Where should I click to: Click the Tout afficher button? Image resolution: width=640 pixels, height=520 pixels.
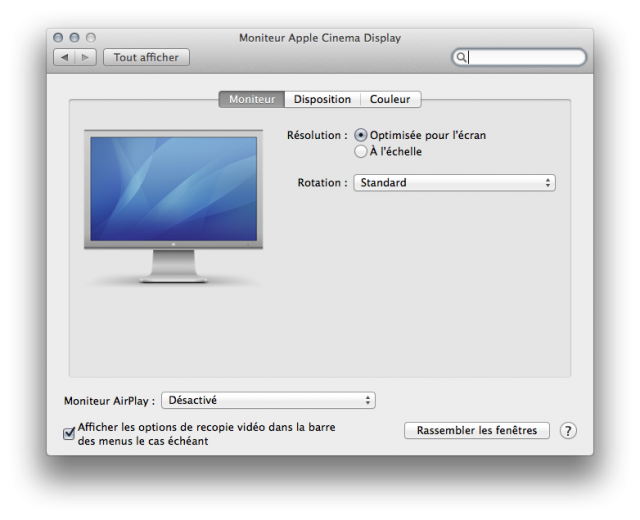(146, 58)
